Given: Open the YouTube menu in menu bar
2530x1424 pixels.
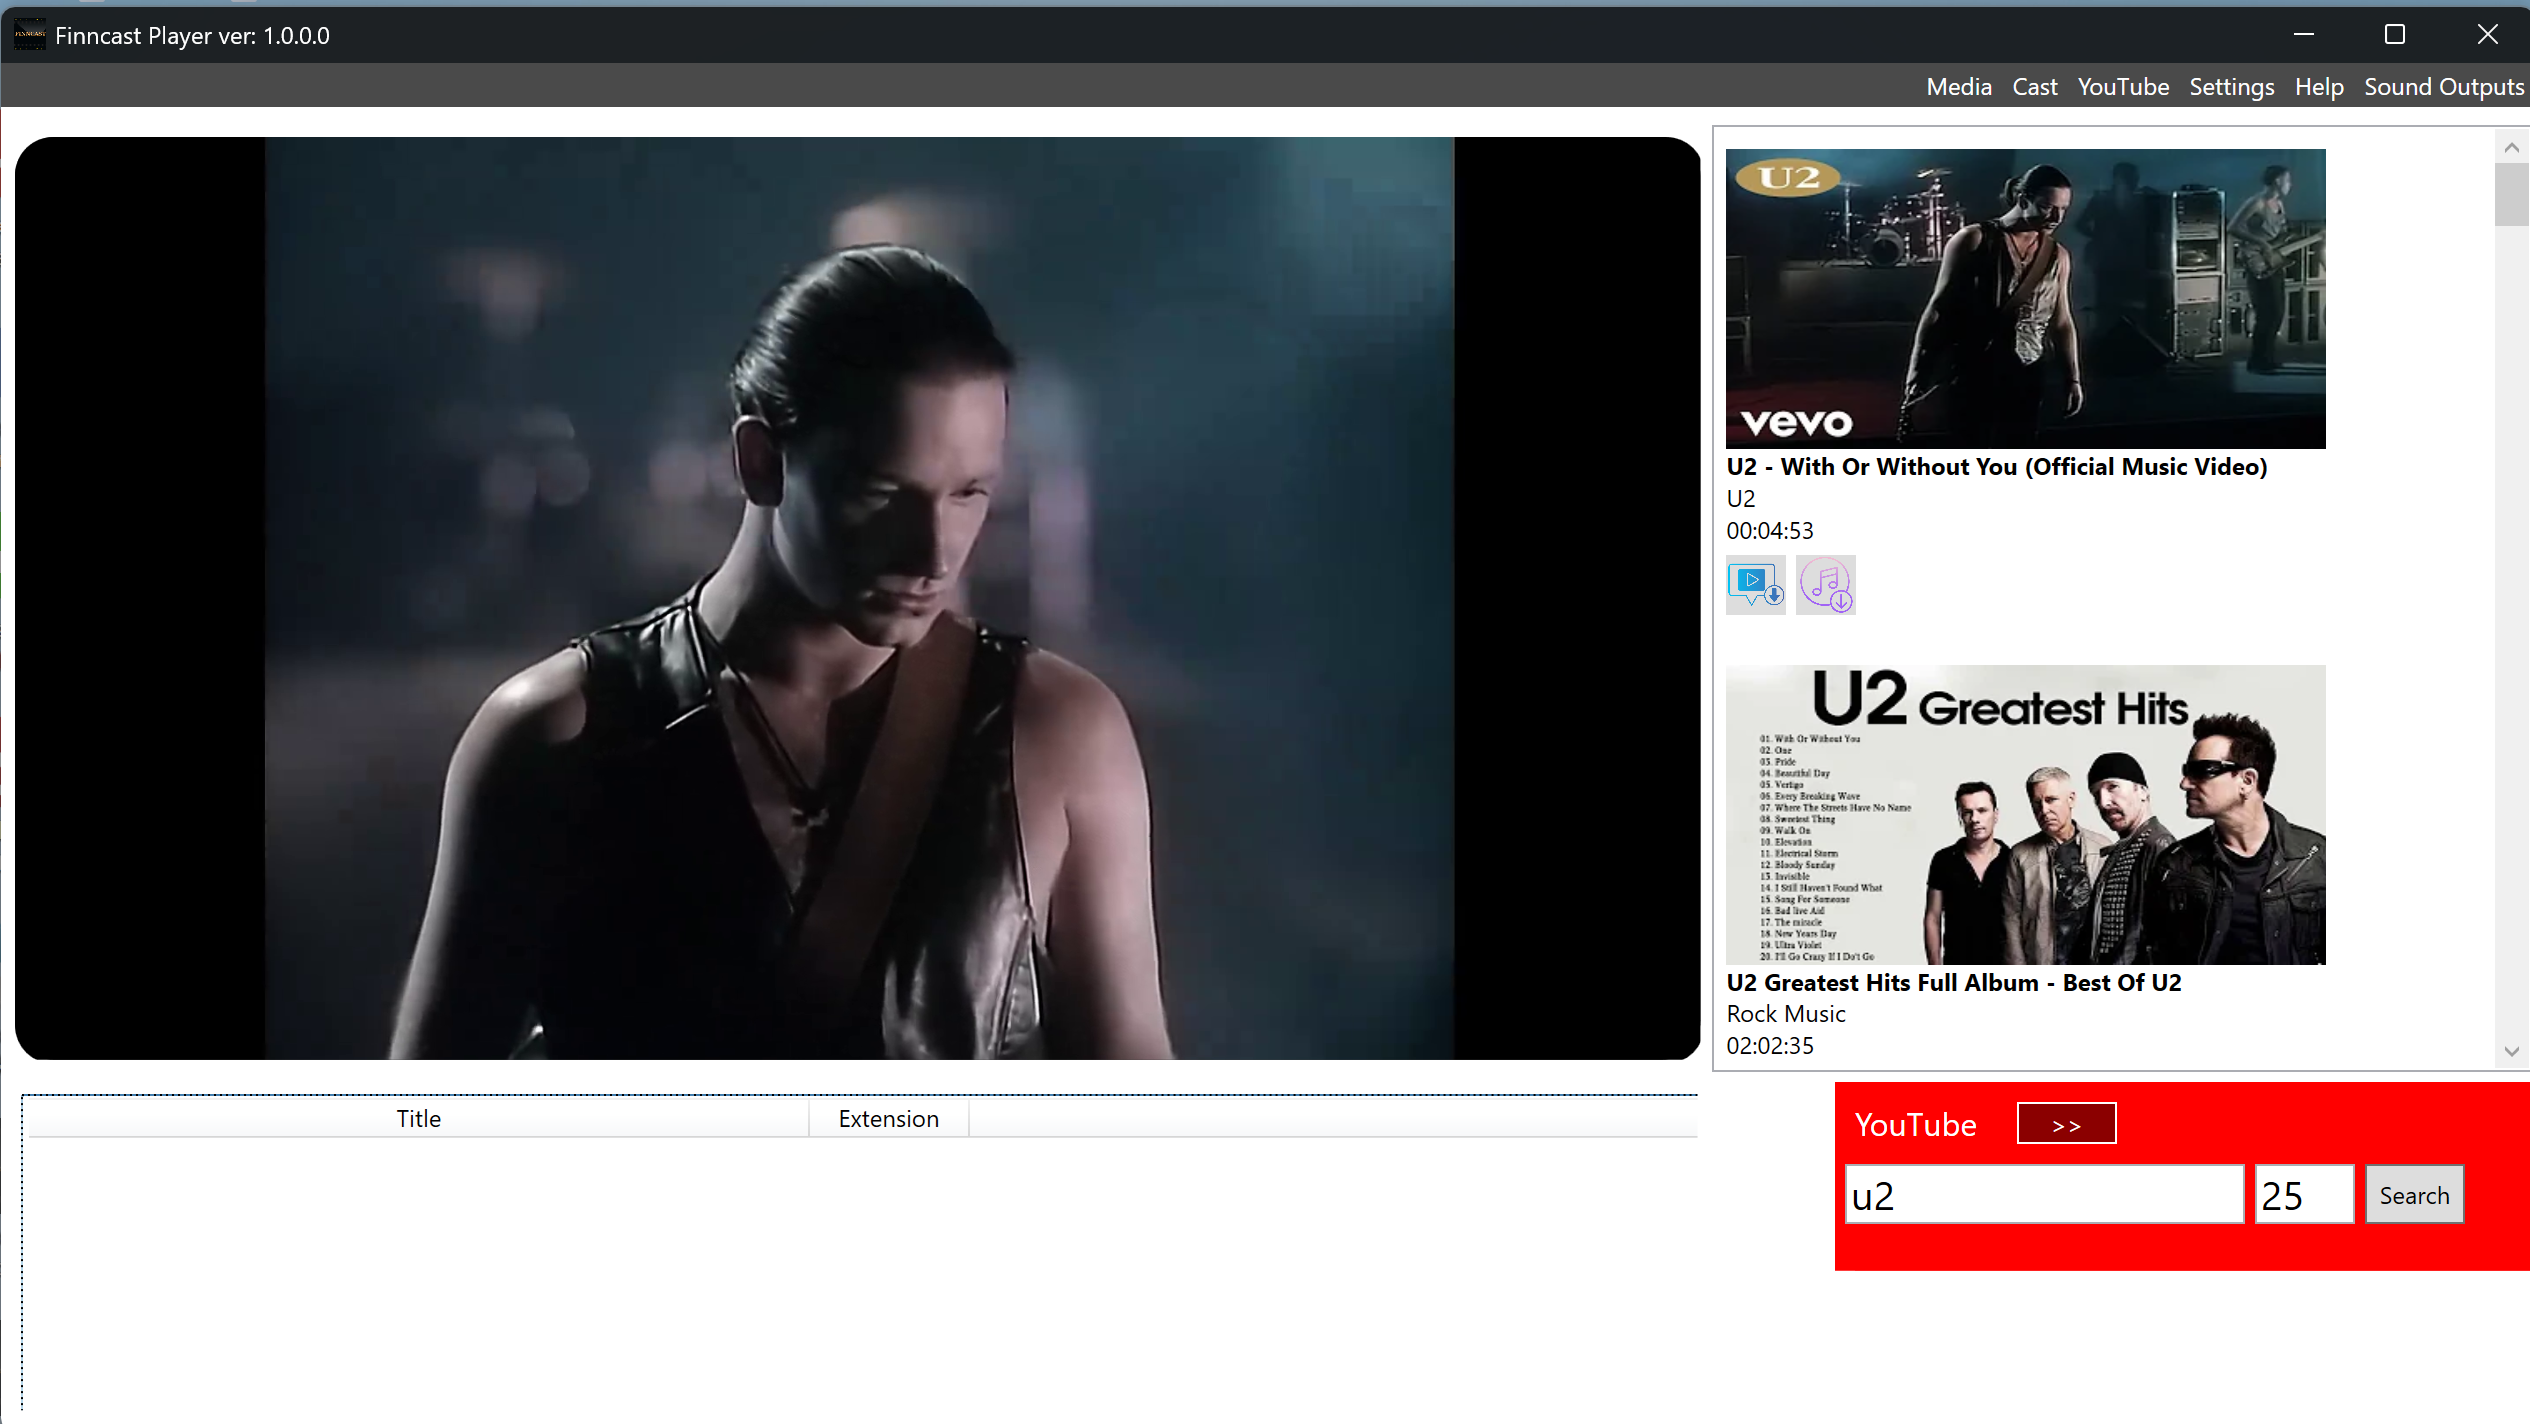Looking at the screenshot, I should (2122, 87).
